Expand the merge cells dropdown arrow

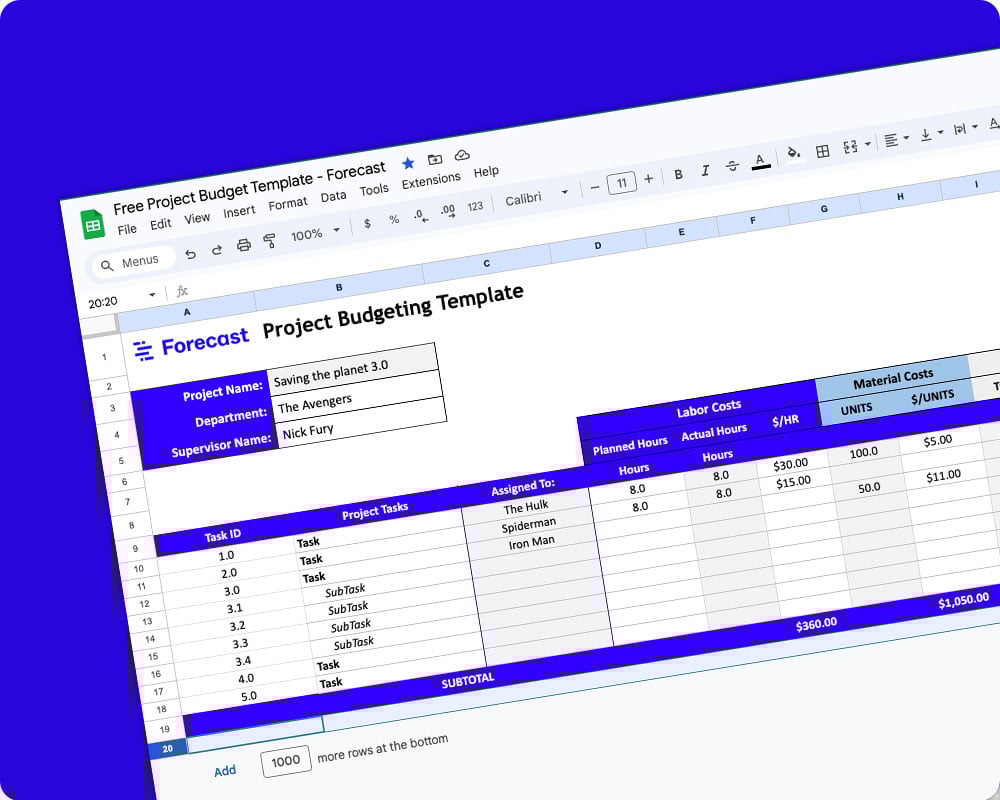867,144
